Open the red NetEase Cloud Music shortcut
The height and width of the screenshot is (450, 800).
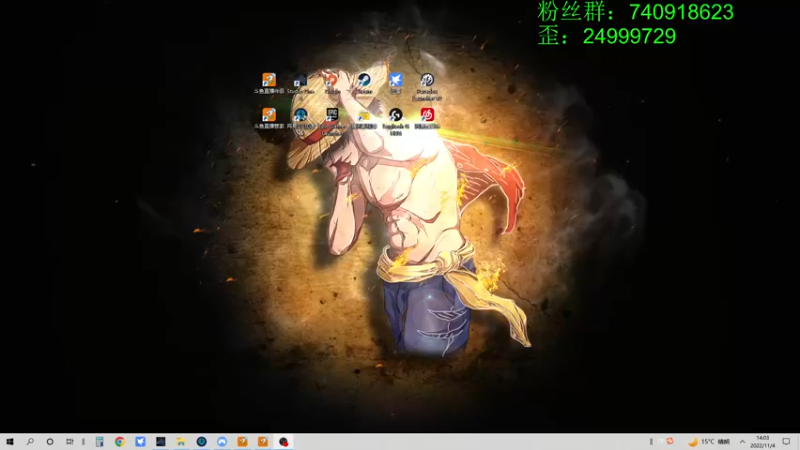pos(427,118)
